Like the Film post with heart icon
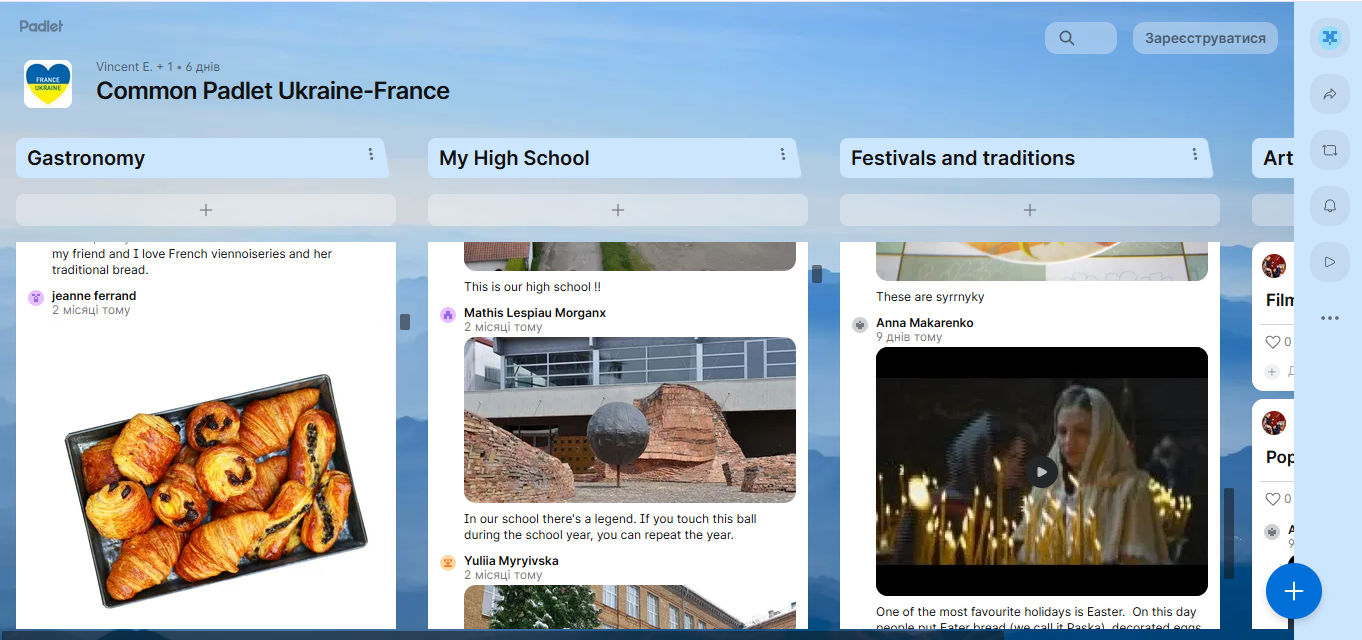The image size is (1362, 640). (x=1273, y=342)
